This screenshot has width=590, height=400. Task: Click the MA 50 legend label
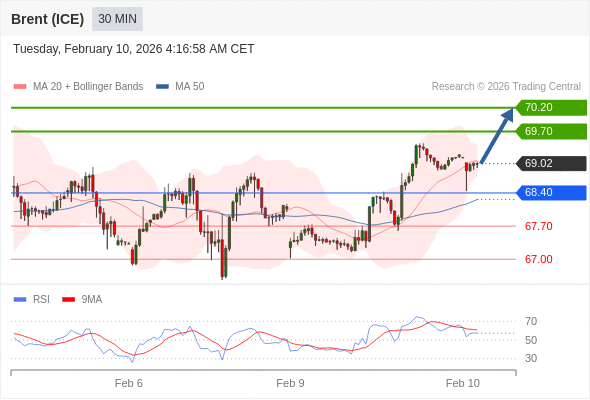tap(190, 87)
